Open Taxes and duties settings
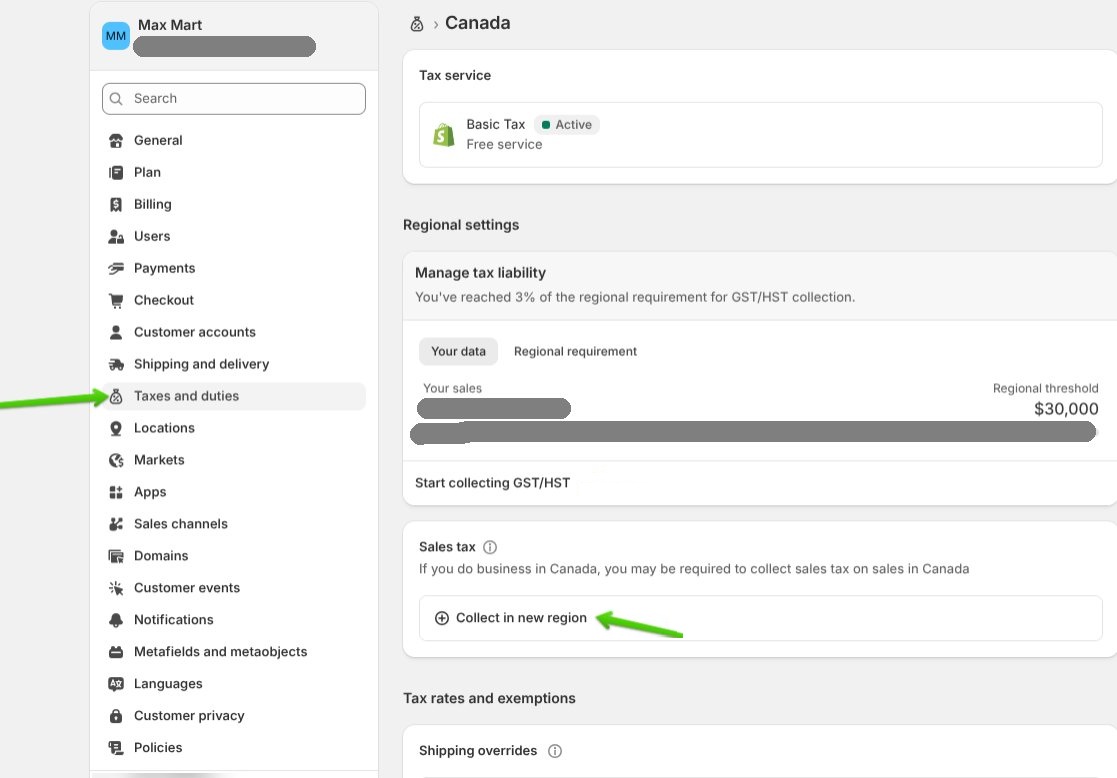This screenshot has height=778, width=1117. click(186, 397)
